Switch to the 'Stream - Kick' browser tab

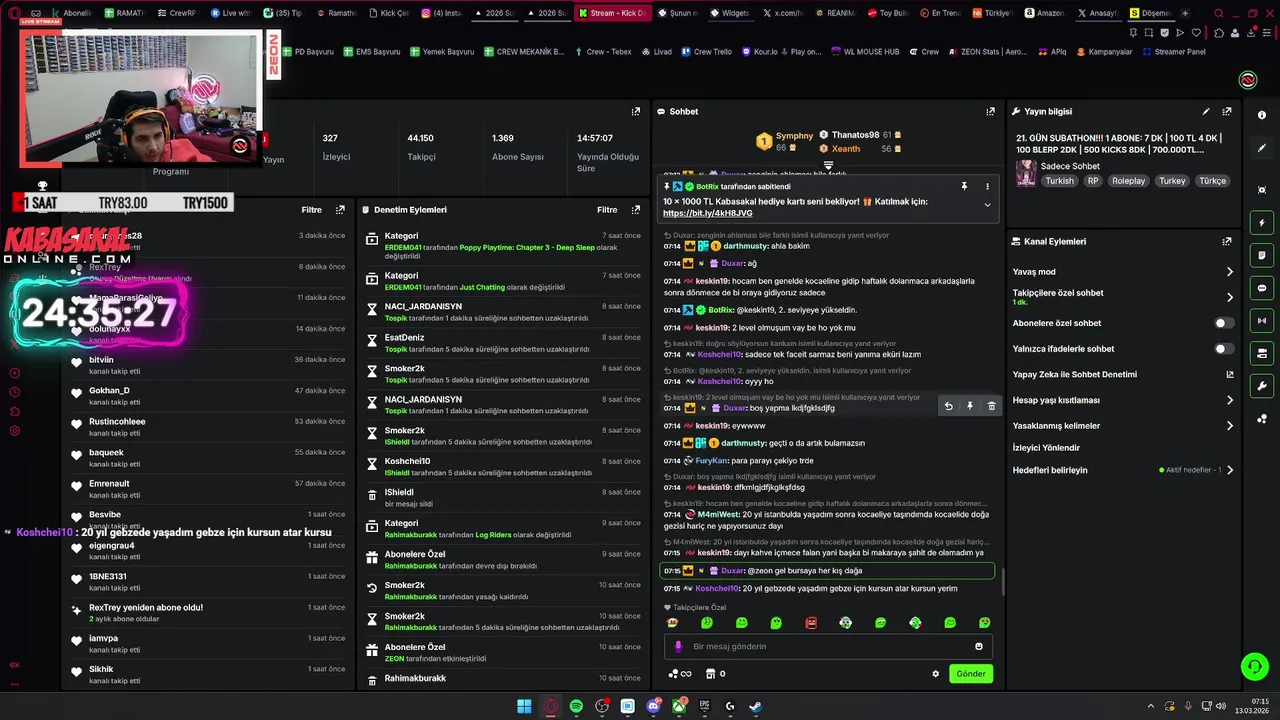point(614,13)
